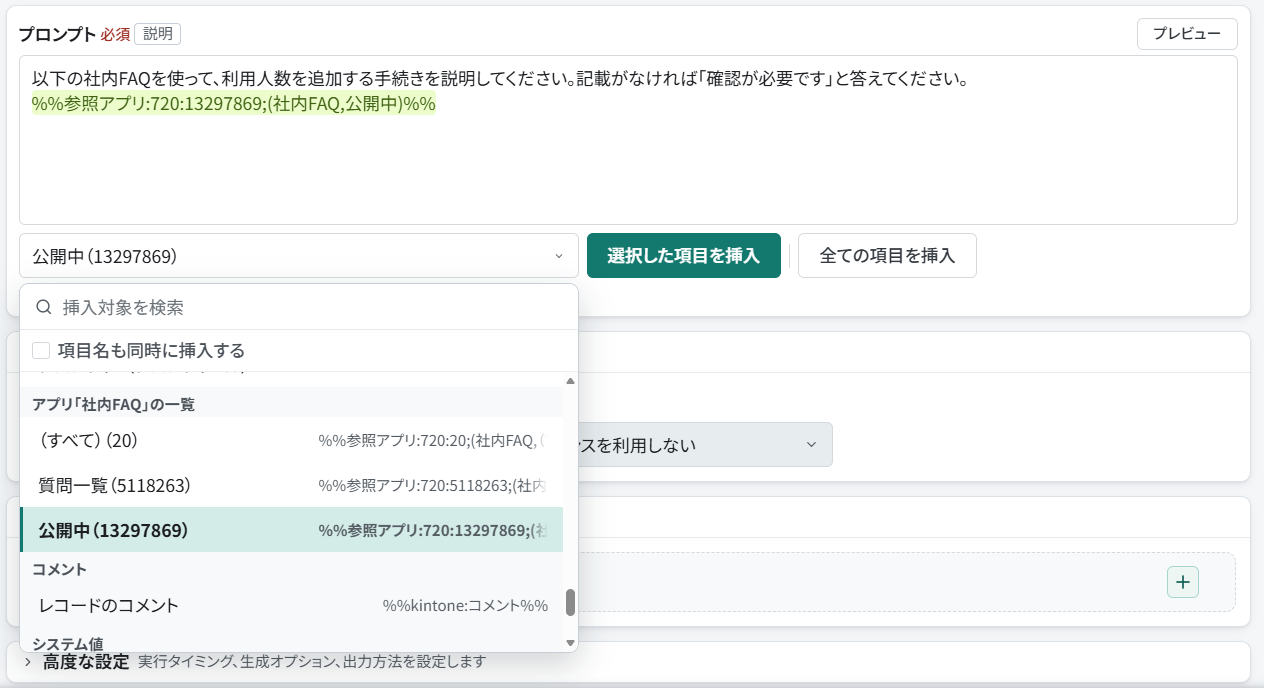Click the %%kintone:コメント%% placeholder text

tap(465, 606)
